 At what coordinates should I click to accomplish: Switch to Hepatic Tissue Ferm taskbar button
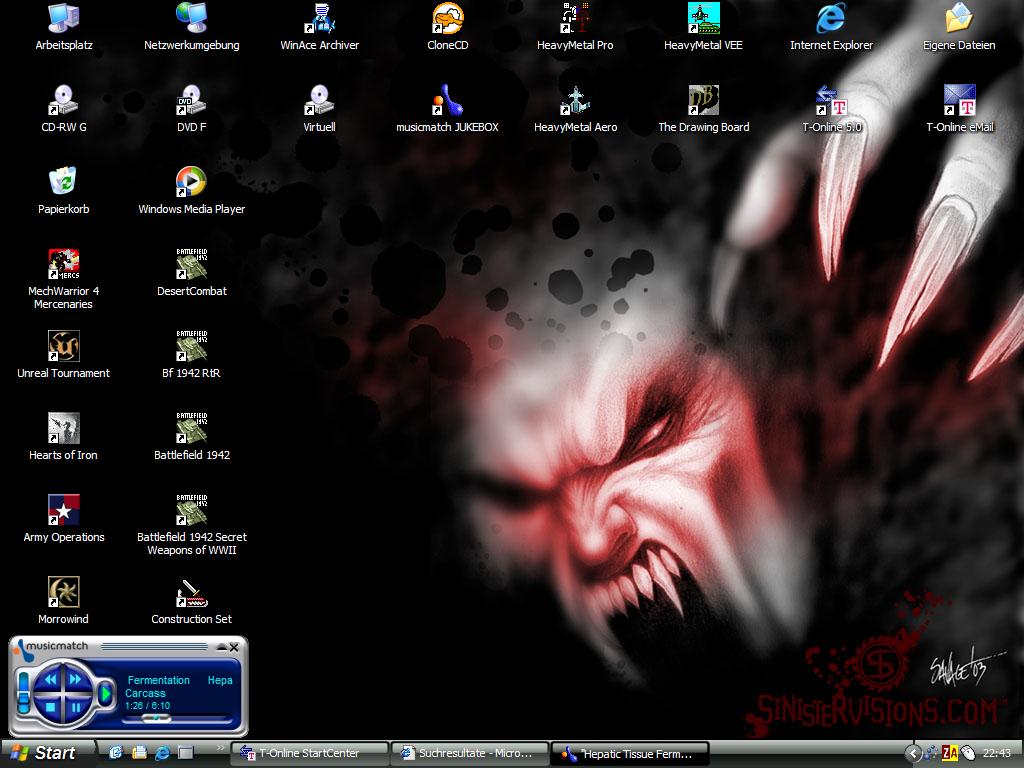[631, 754]
